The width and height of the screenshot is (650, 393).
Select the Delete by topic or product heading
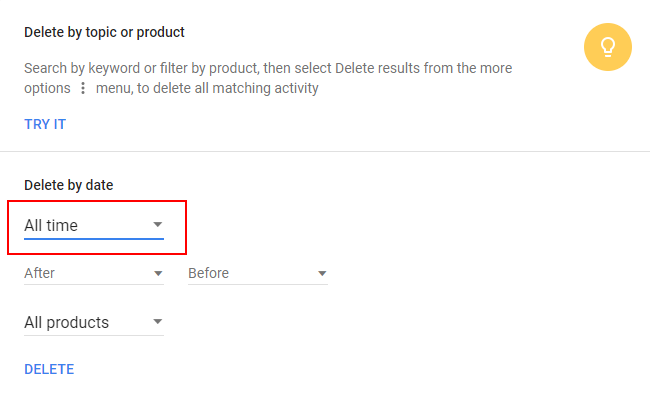(x=104, y=32)
